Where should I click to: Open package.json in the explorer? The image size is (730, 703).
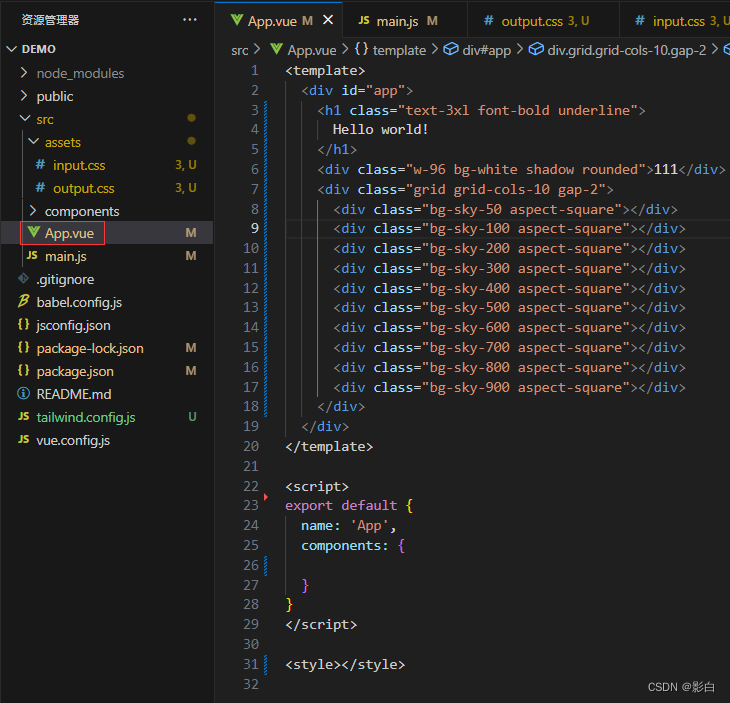click(x=75, y=372)
